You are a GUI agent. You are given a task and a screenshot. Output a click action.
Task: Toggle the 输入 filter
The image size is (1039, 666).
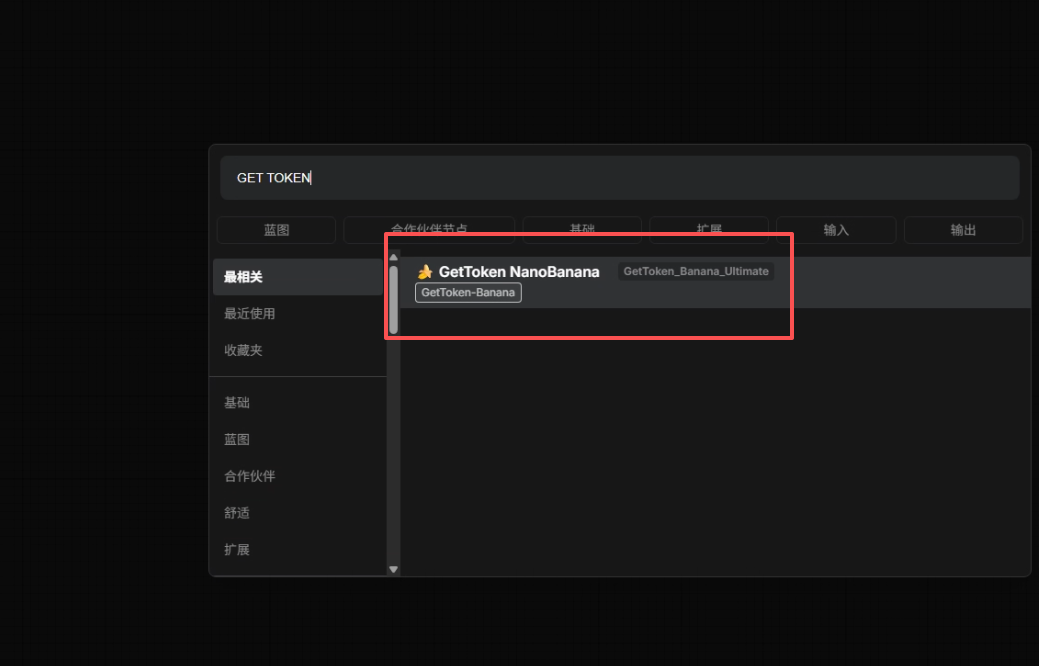[836, 230]
